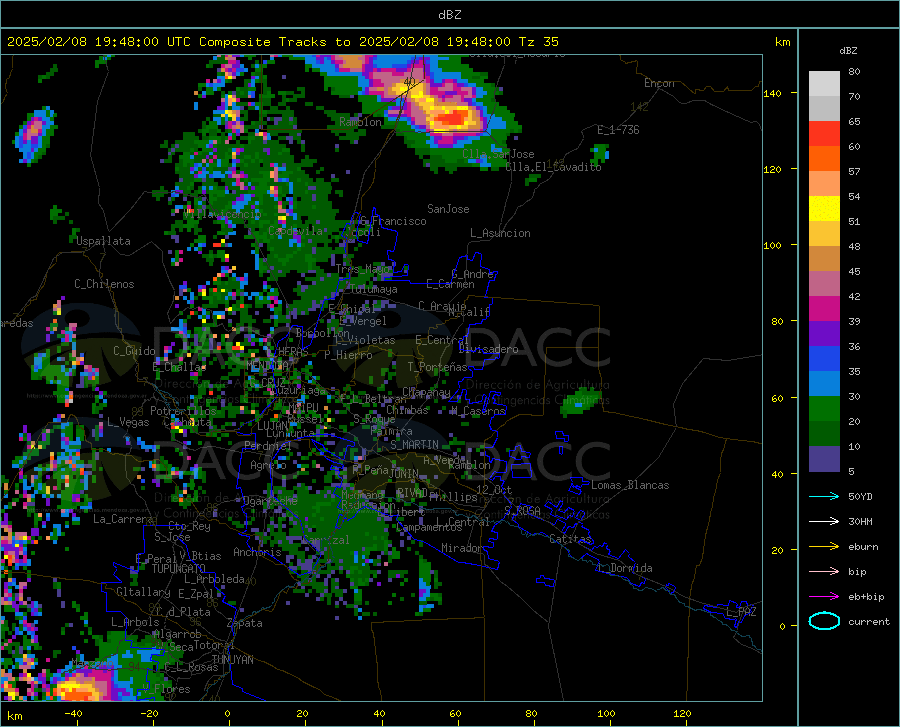Click the Capdevilla label
This screenshot has width=900, height=727.
point(296,231)
